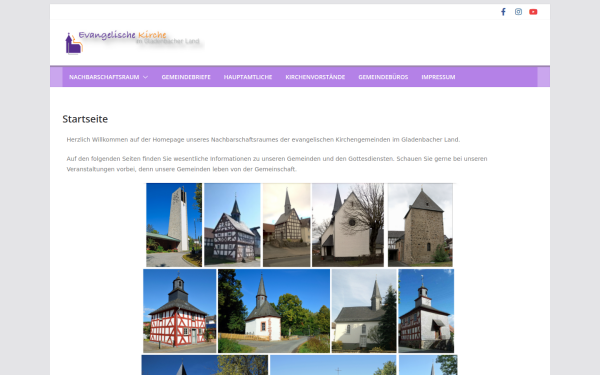Expand the Nachbarschaftsraum submenu chevron
Screen dimensions: 600x375
[145, 77]
